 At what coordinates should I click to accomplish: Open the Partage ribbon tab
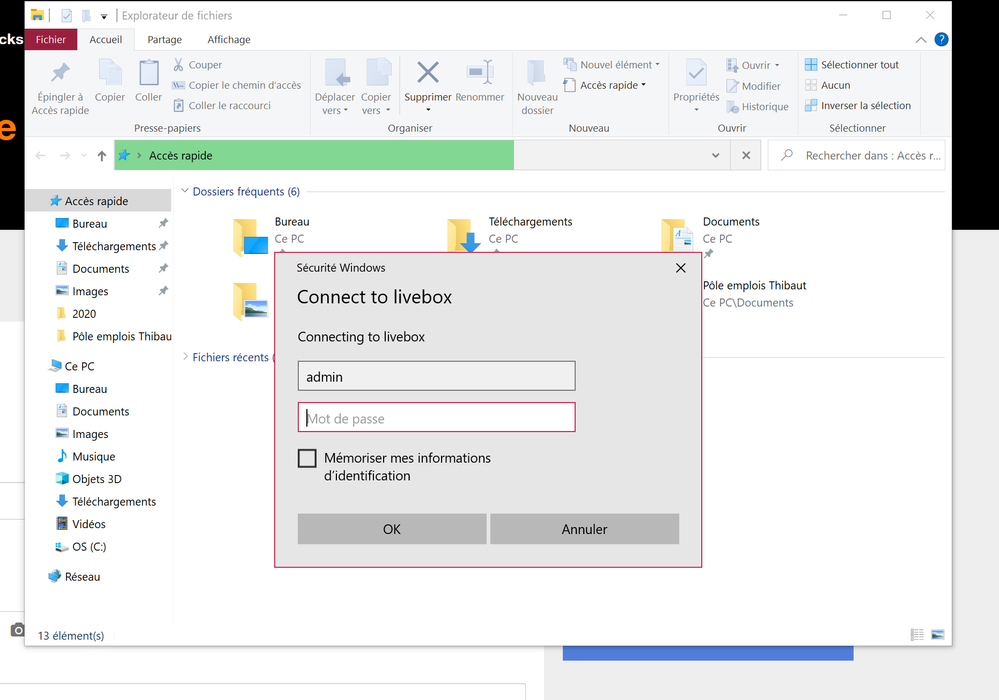164,40
